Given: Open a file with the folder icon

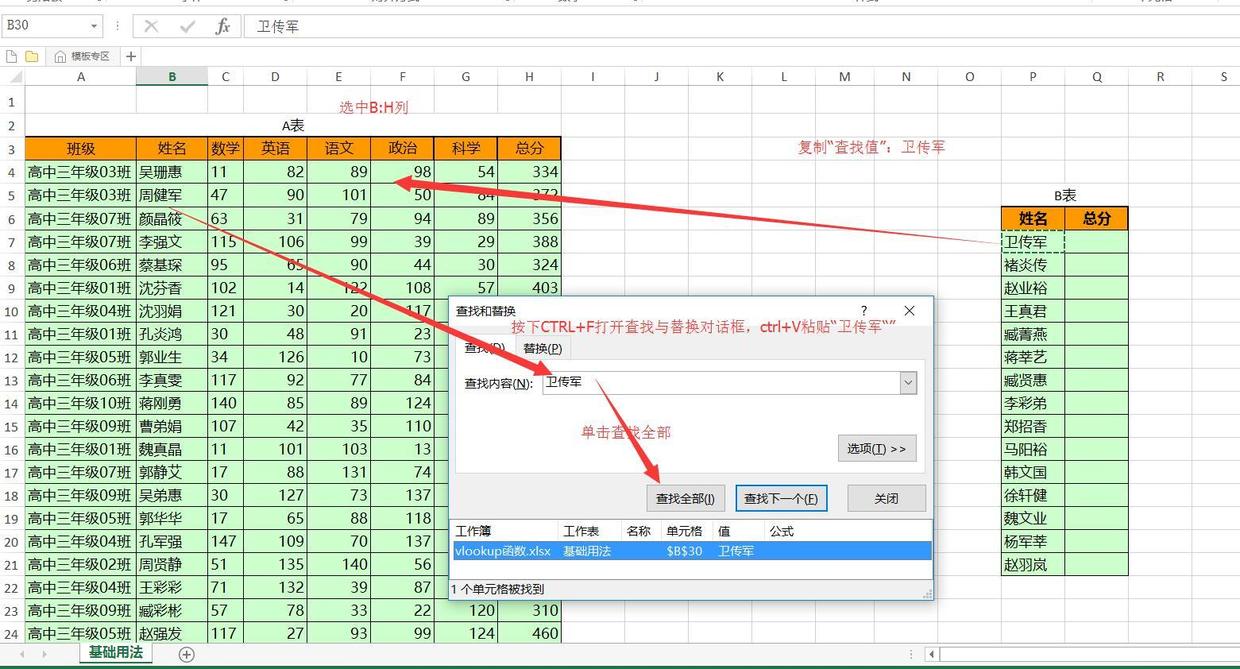Looking at the screenshot, I should [x=33, y=55].
